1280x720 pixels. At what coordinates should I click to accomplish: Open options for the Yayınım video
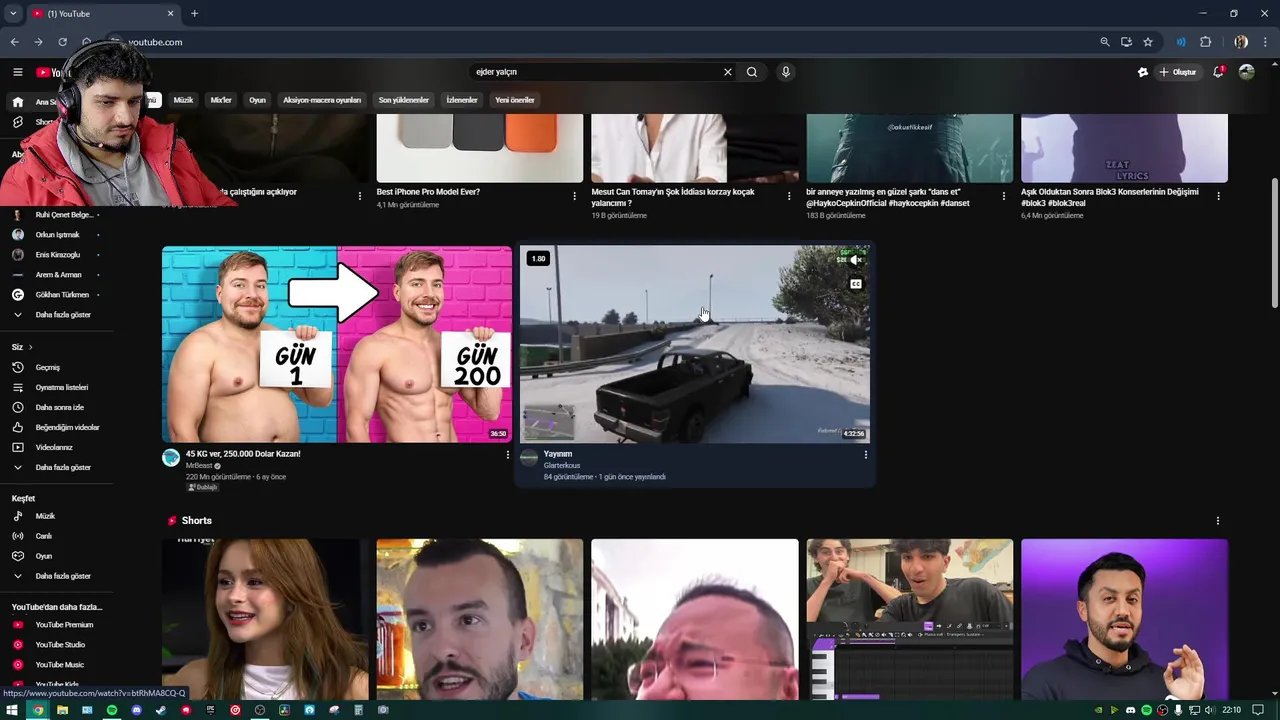coord(866,455)
